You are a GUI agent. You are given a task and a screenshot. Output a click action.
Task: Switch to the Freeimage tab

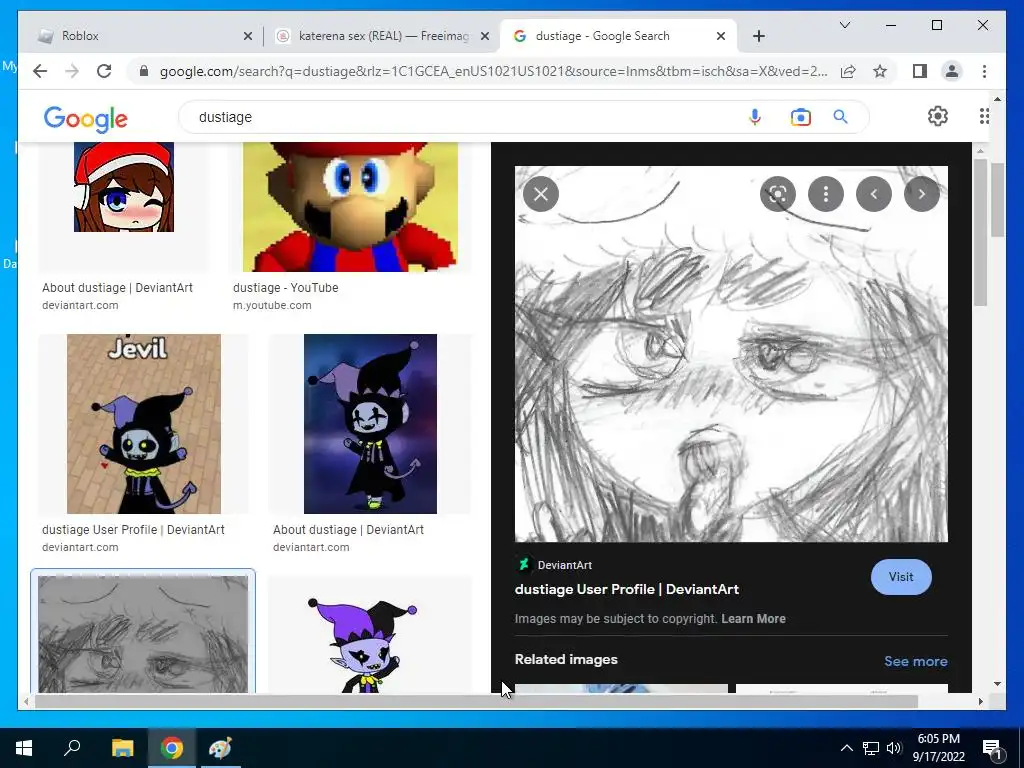pos(382,36)
